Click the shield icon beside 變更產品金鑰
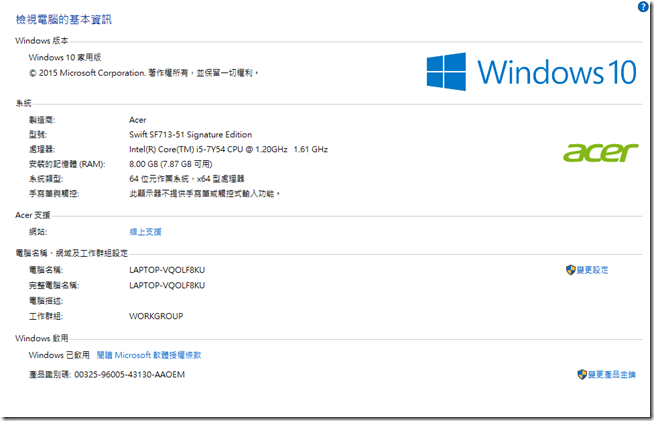The width and height of the screenshot is (654, 421). (582, 374)
